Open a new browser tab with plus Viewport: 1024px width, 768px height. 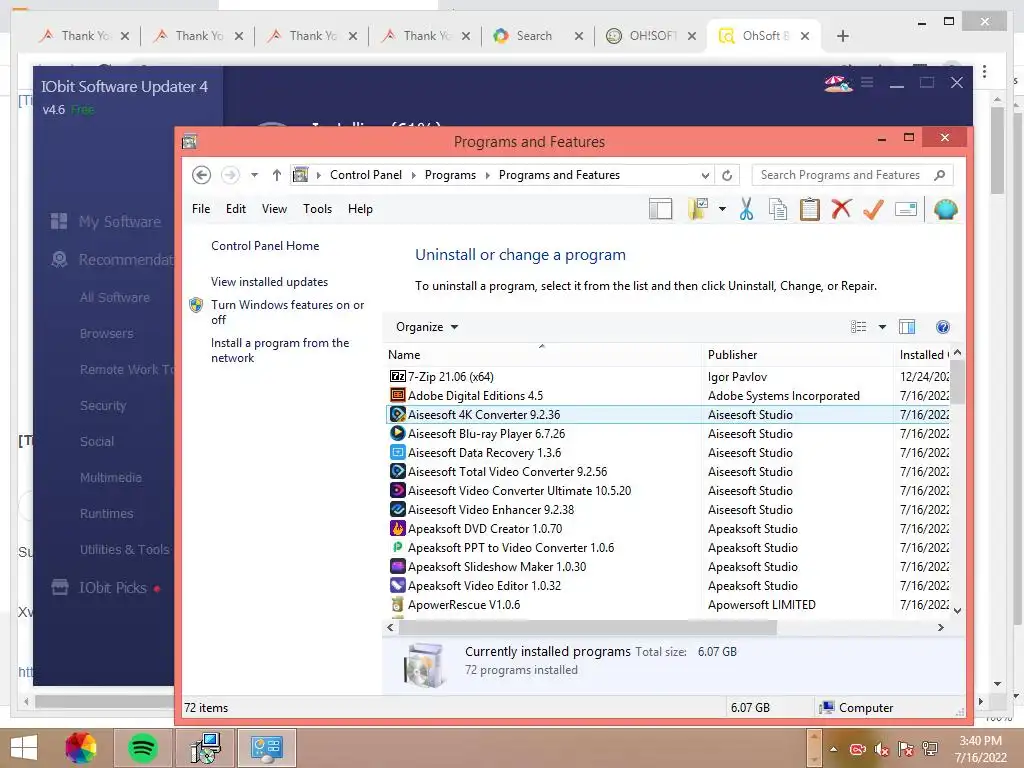tap(842, 36)
